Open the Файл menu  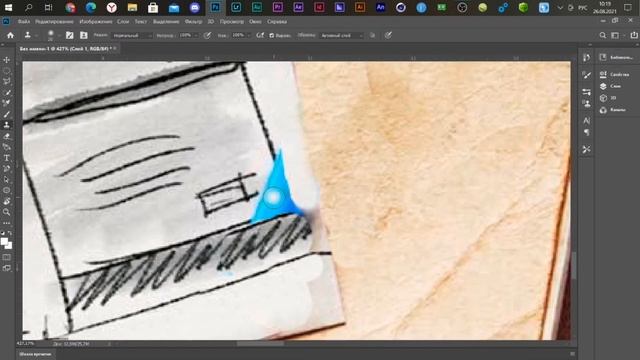(x=24, y=22)
